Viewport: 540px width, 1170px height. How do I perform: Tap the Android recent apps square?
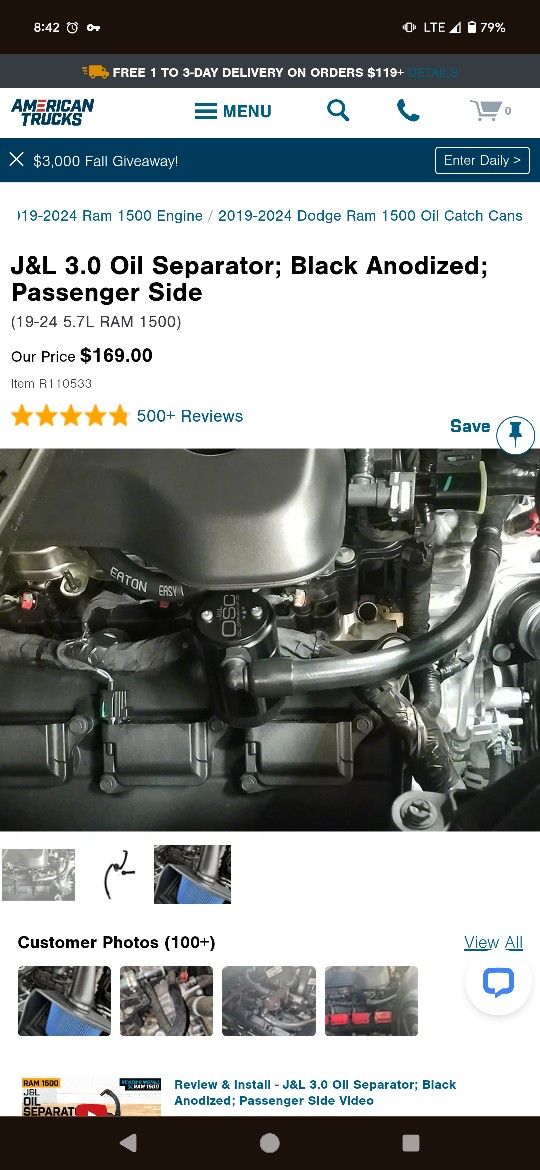410,1142
